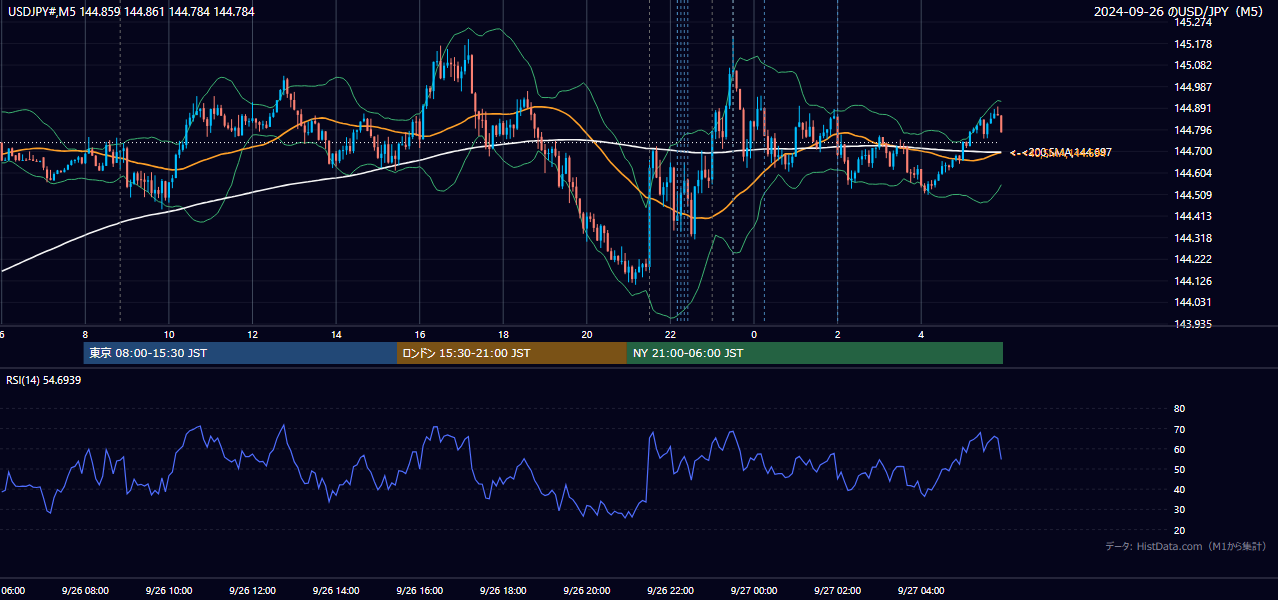Click the 9/26 08:00 date axis label
The image size is (1278, 600).
(x=85, y=591)
